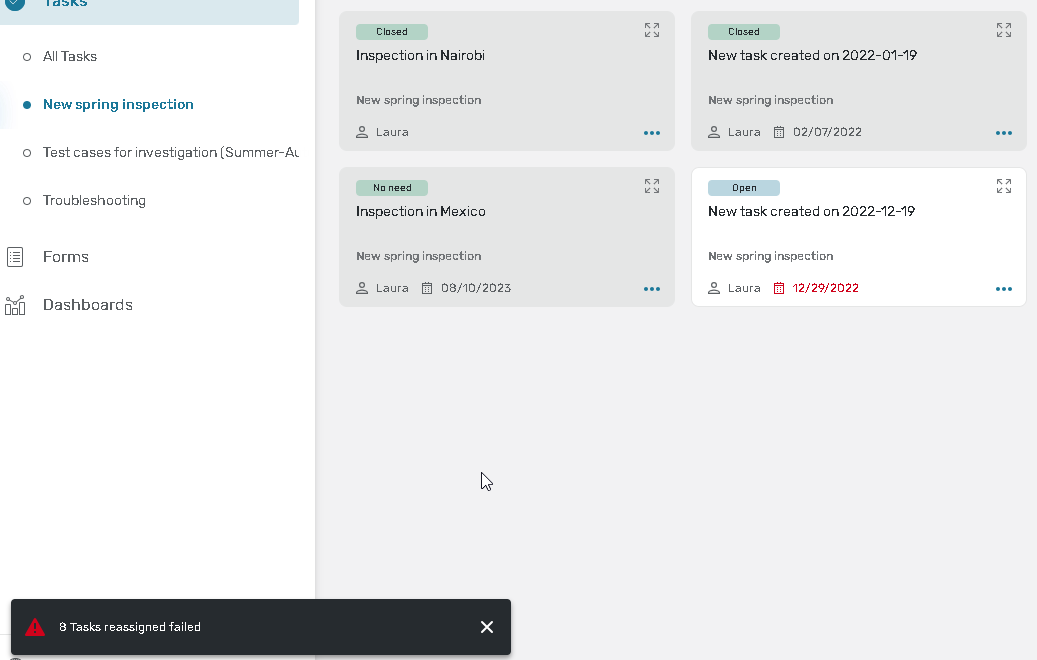The height and width of the screenshot is (660, 1037).
Task: Click the Dashboards chart icon in sidebar
Action: pyautogui.click(x=15, y=305)
